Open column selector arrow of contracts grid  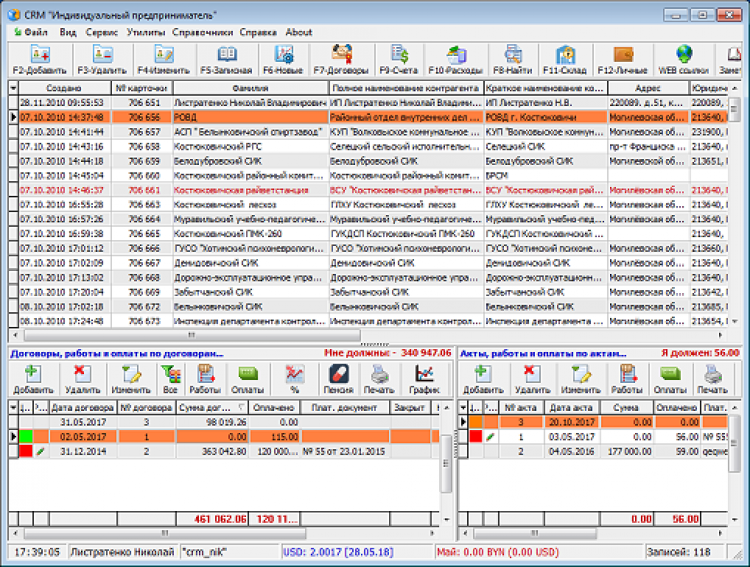[13, 408]
